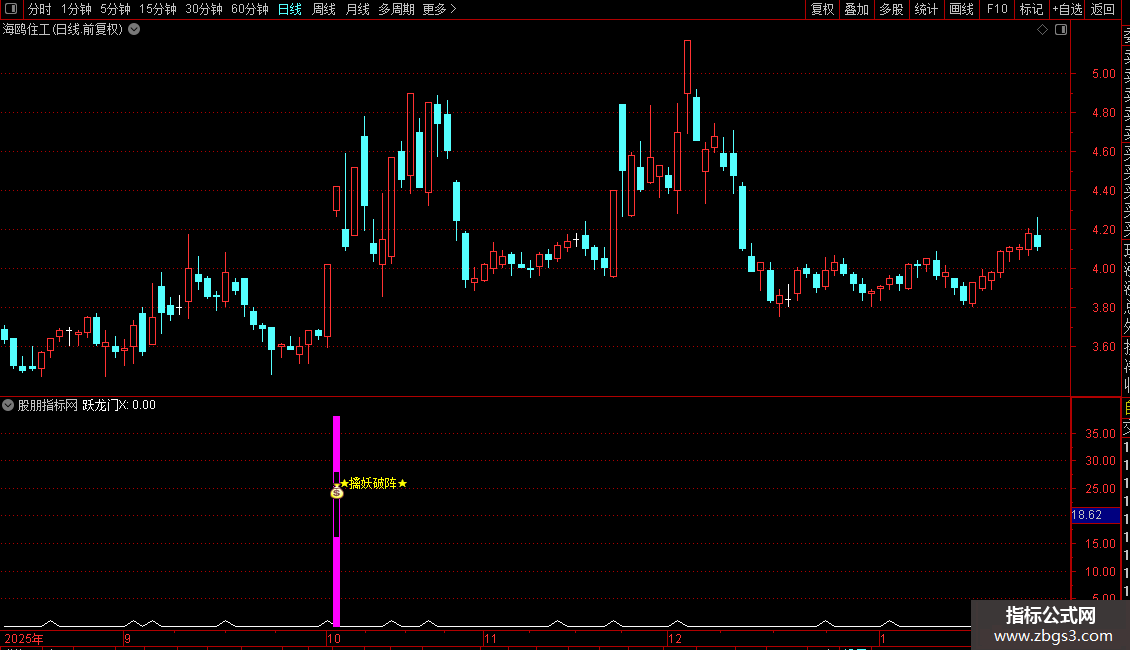Select the 30分钟 period tab

[203, 9]
